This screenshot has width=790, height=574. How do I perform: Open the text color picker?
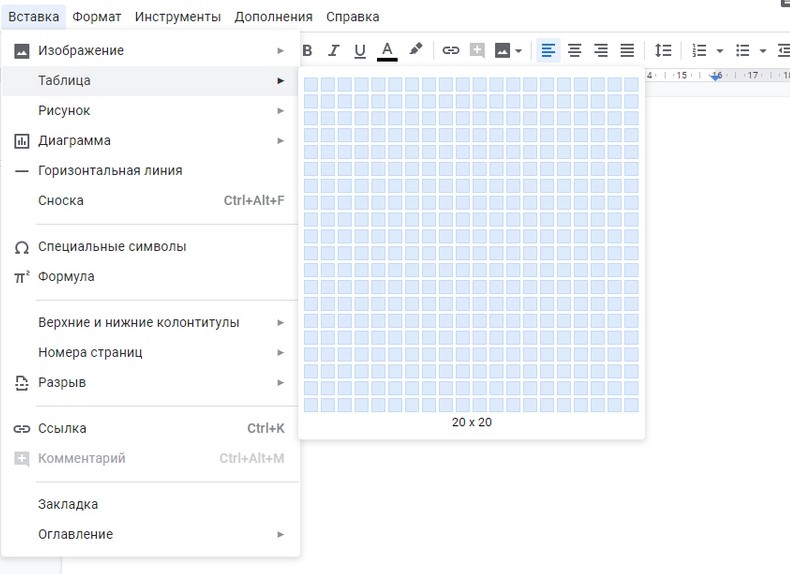387,50
